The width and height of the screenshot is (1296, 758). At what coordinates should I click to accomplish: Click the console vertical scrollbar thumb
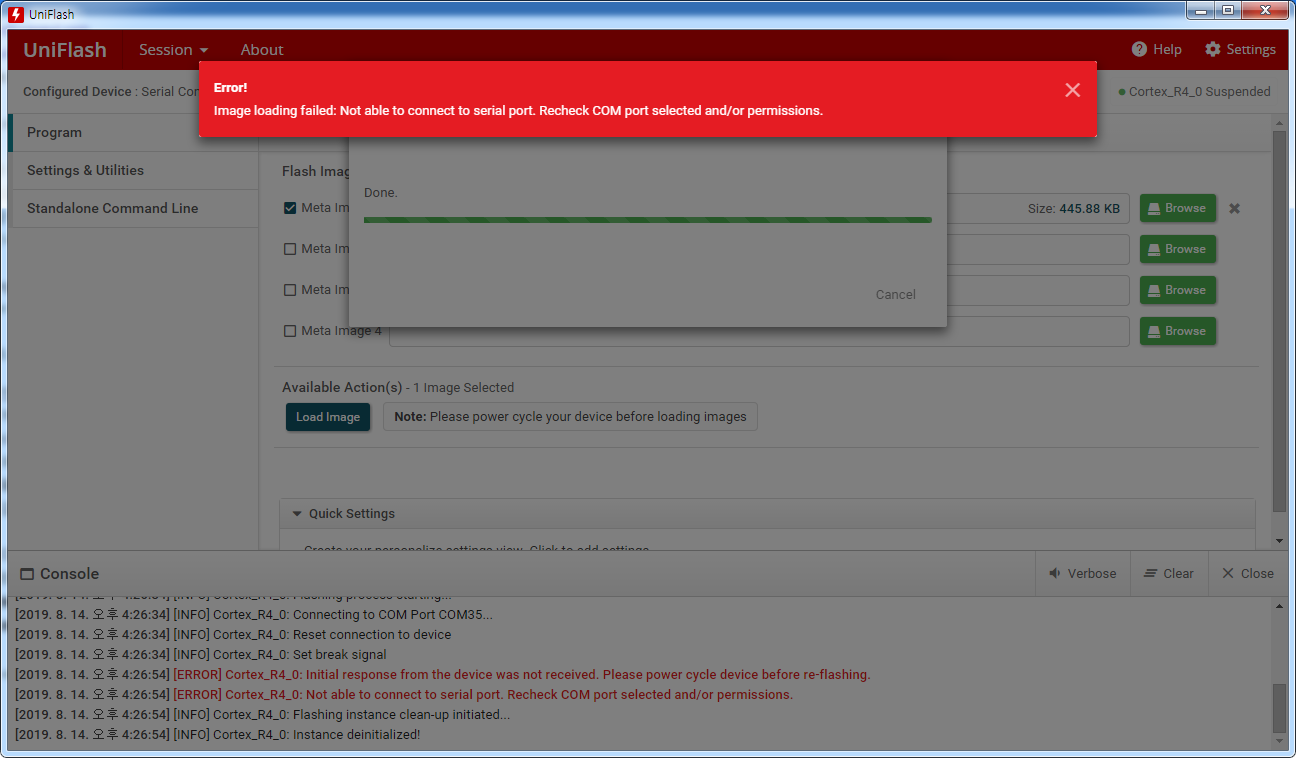(x=1279, y=709)
